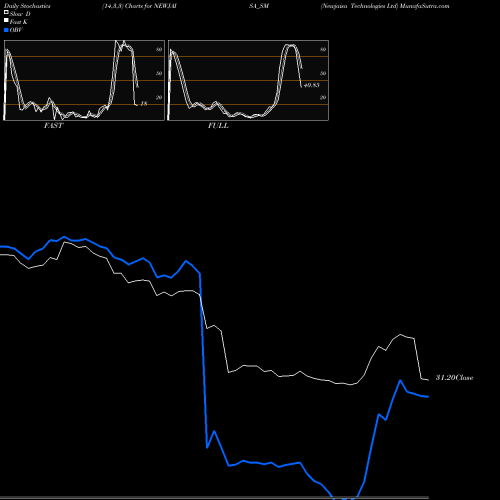Click the Slow D legend swatch

click(6, 13)
